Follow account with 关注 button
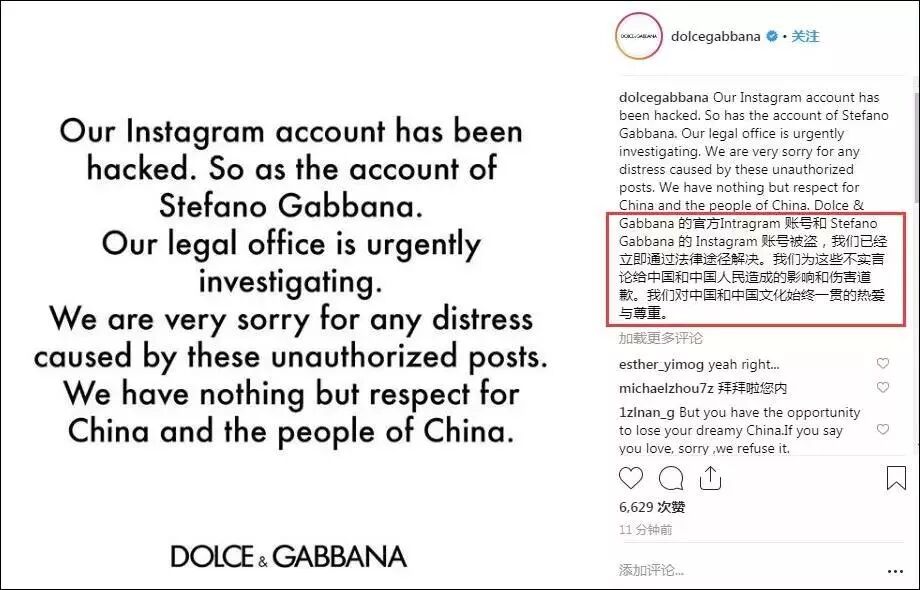Image resolution: width=920 pixels, height=590 pixels. click(805, 36)
